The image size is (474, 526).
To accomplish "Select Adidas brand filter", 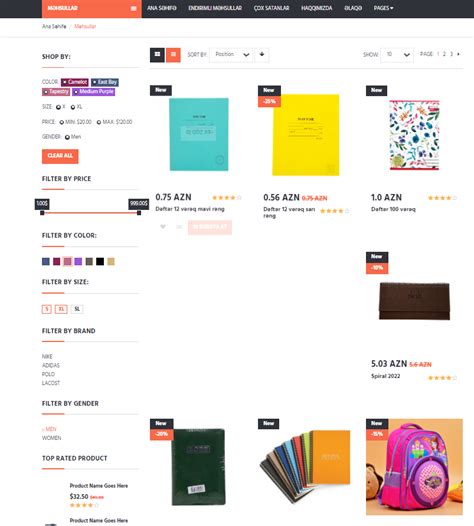I will tap(51, 365).
